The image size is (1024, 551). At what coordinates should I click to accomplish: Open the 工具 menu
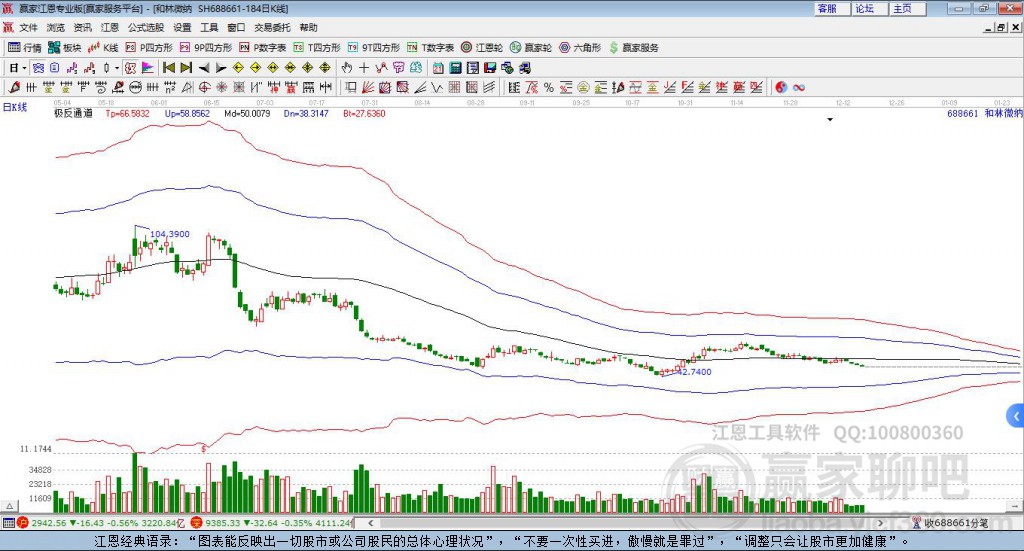pos(209,27)
